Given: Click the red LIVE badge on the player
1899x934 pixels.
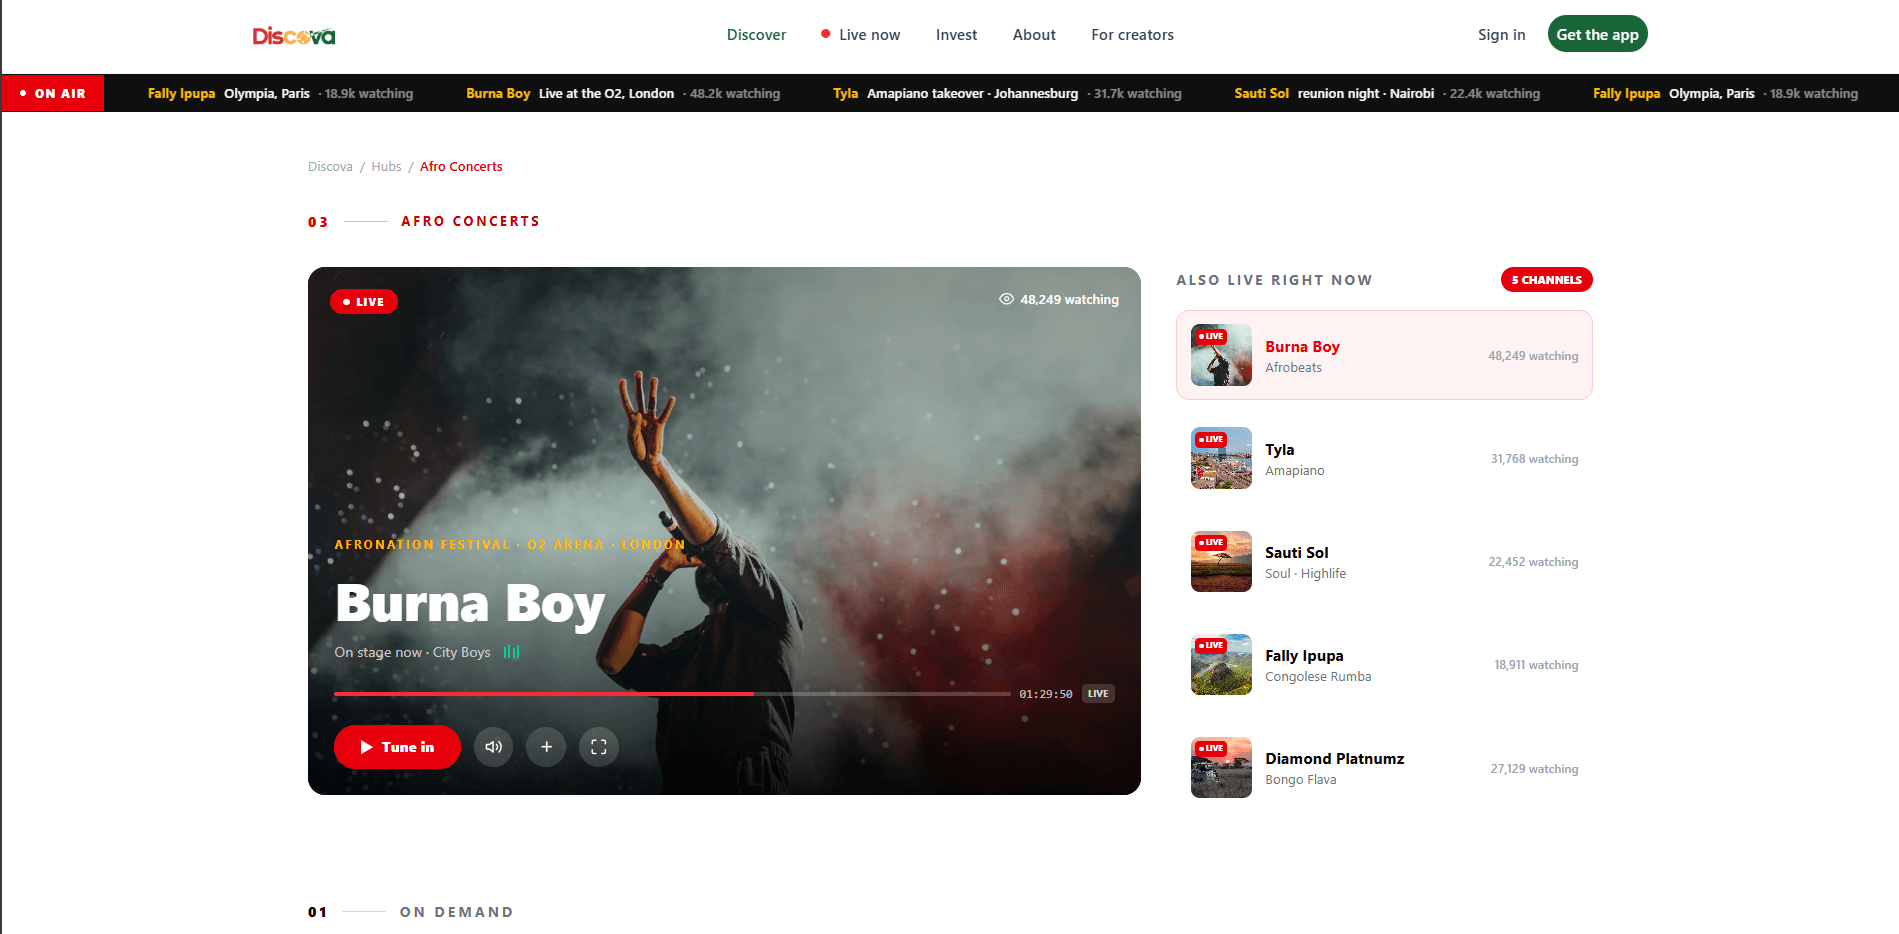Looking at the screenshot, I should coord(364,302).
